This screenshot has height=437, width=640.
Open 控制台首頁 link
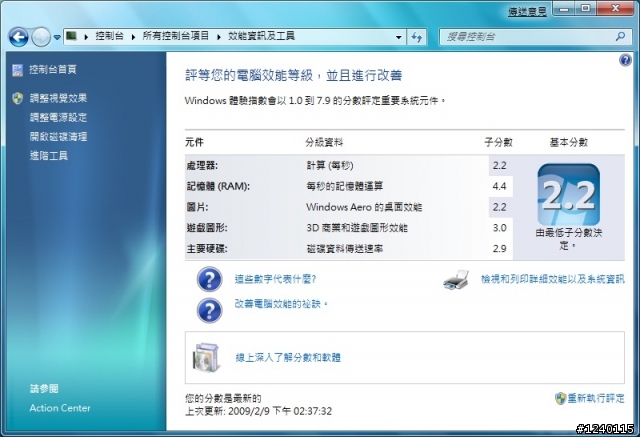53,69
